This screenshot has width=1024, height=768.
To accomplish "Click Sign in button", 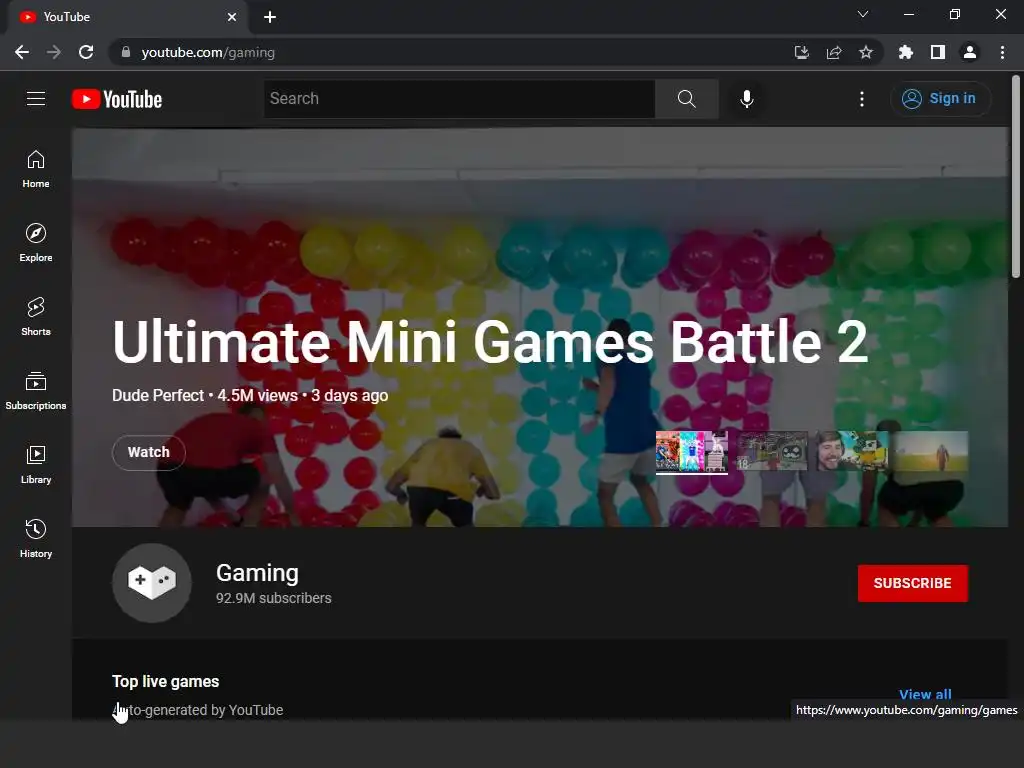I will tap(940, 99).
